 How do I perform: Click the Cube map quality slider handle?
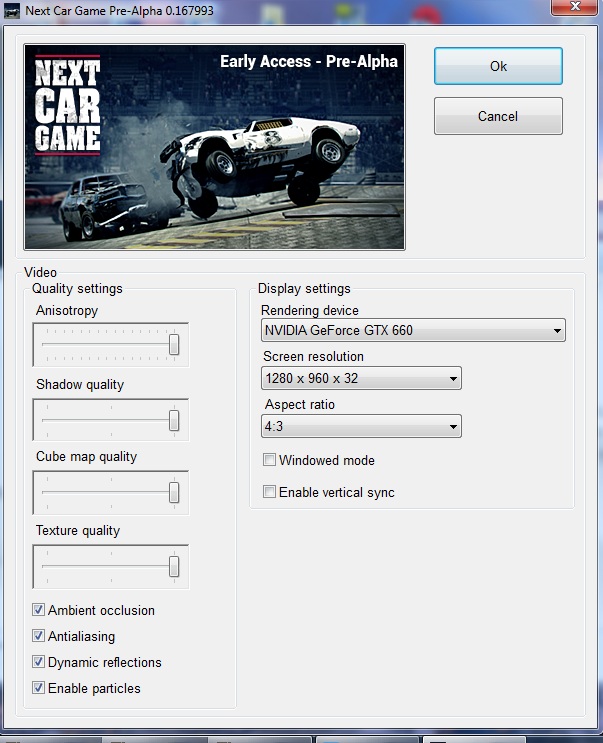(174, 492)
